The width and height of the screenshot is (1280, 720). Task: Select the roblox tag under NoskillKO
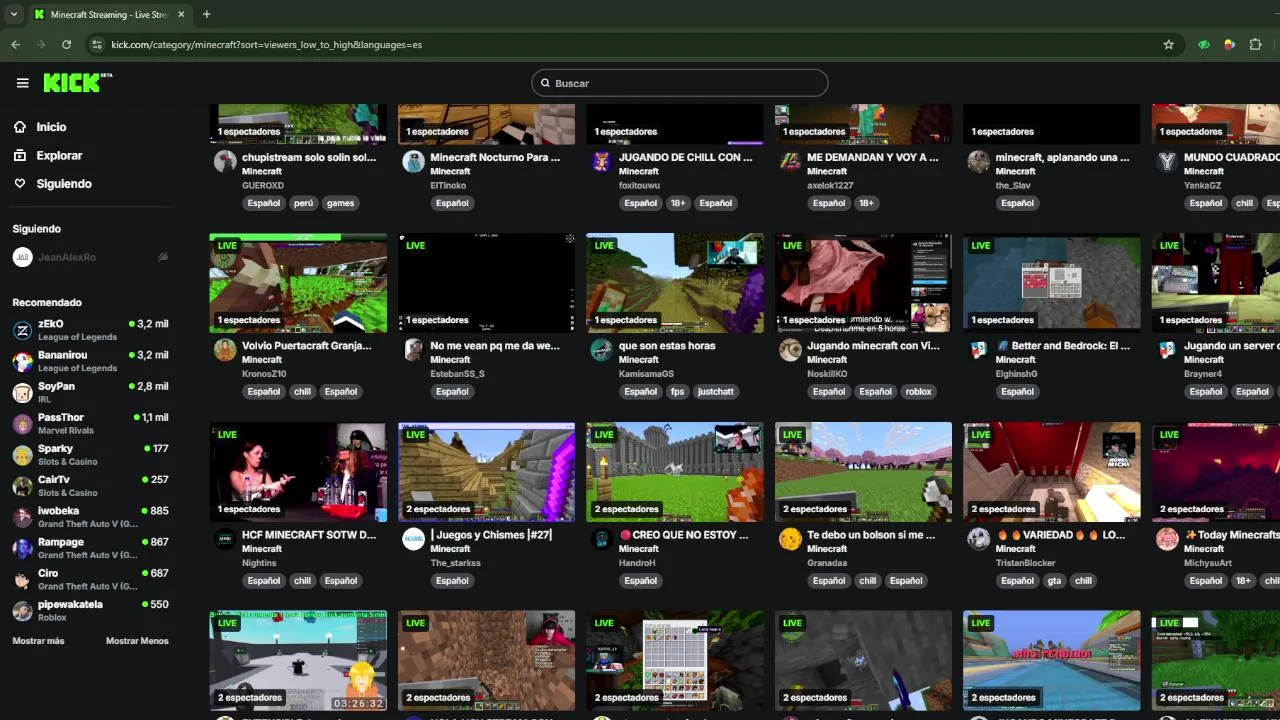[918, 392]
